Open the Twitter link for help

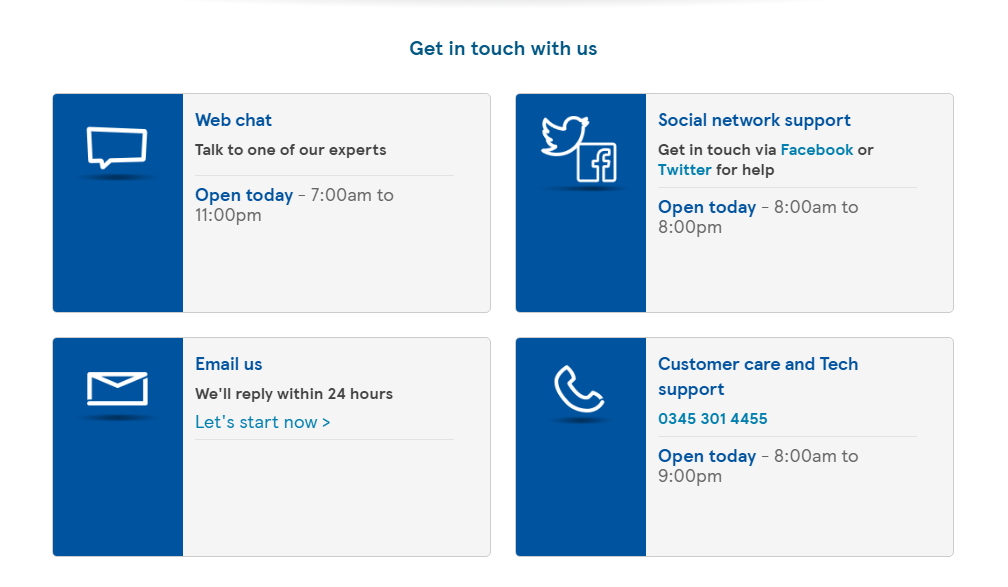coord(685,169)
